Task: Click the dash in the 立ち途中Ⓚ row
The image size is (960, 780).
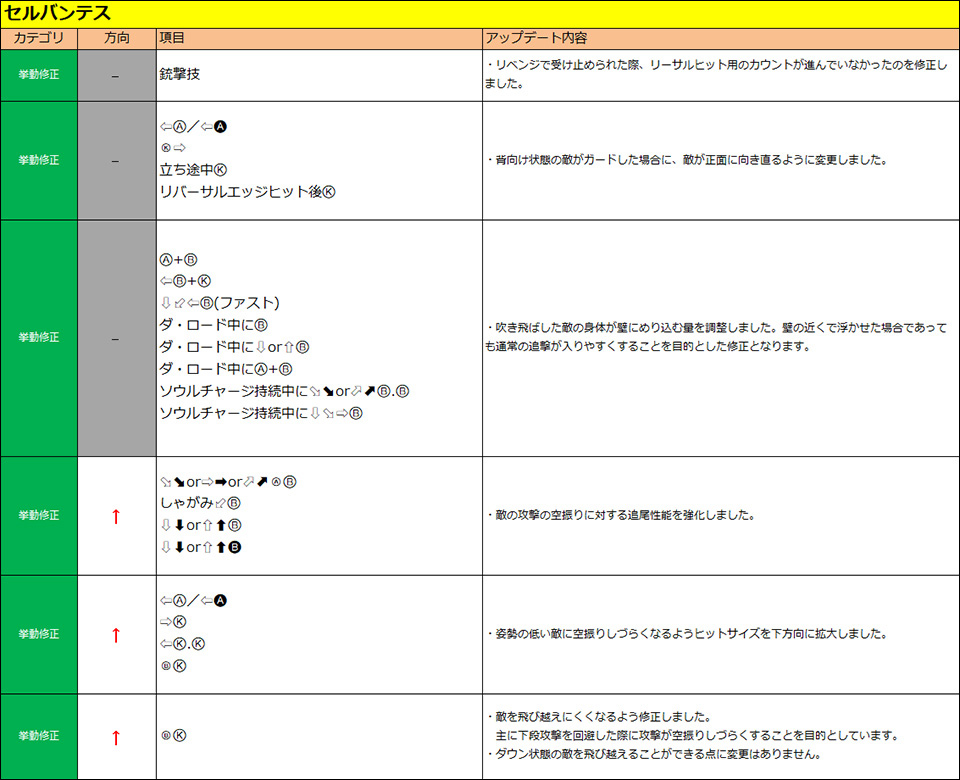Action: (x=116, y=160)
